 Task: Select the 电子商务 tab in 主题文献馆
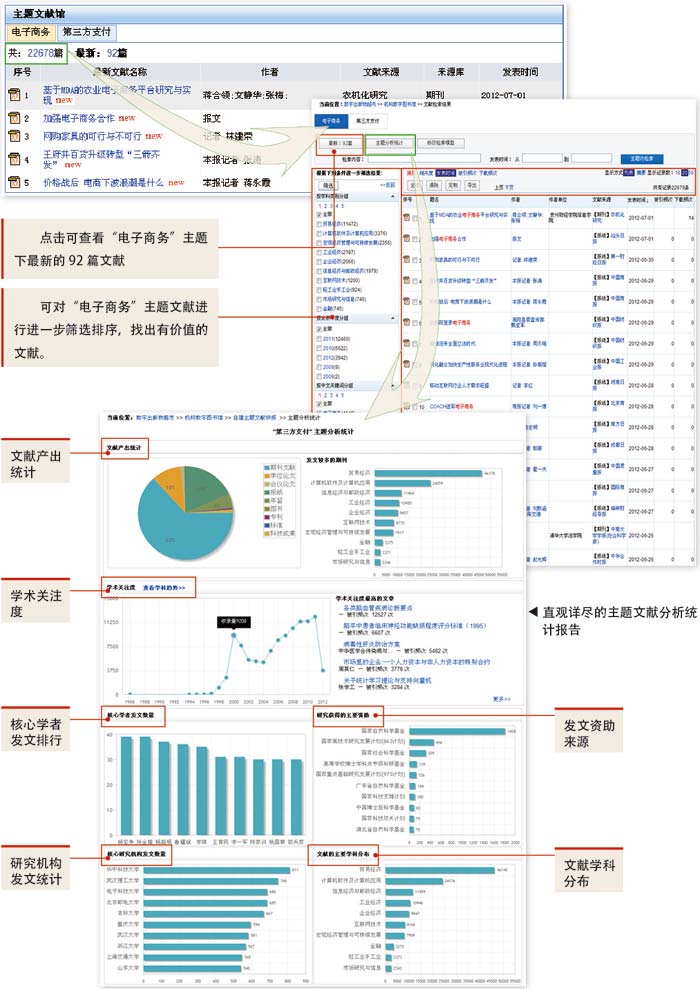30,32
